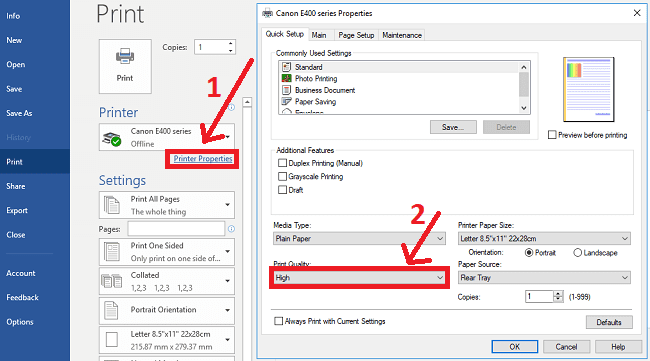The height and width of the screenshot is (361, 650).
Task: Click the Photo Printing icon in list
Action: 286,78
